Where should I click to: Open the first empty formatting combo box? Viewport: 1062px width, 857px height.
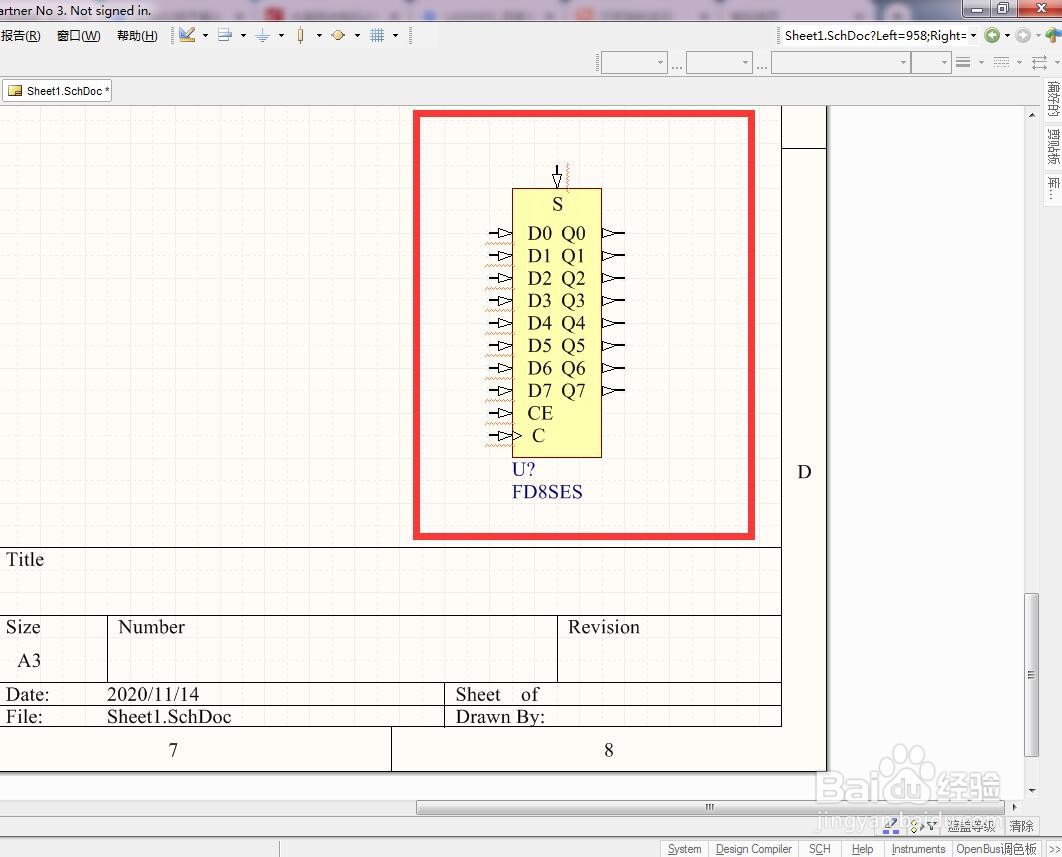pos(634,63)
